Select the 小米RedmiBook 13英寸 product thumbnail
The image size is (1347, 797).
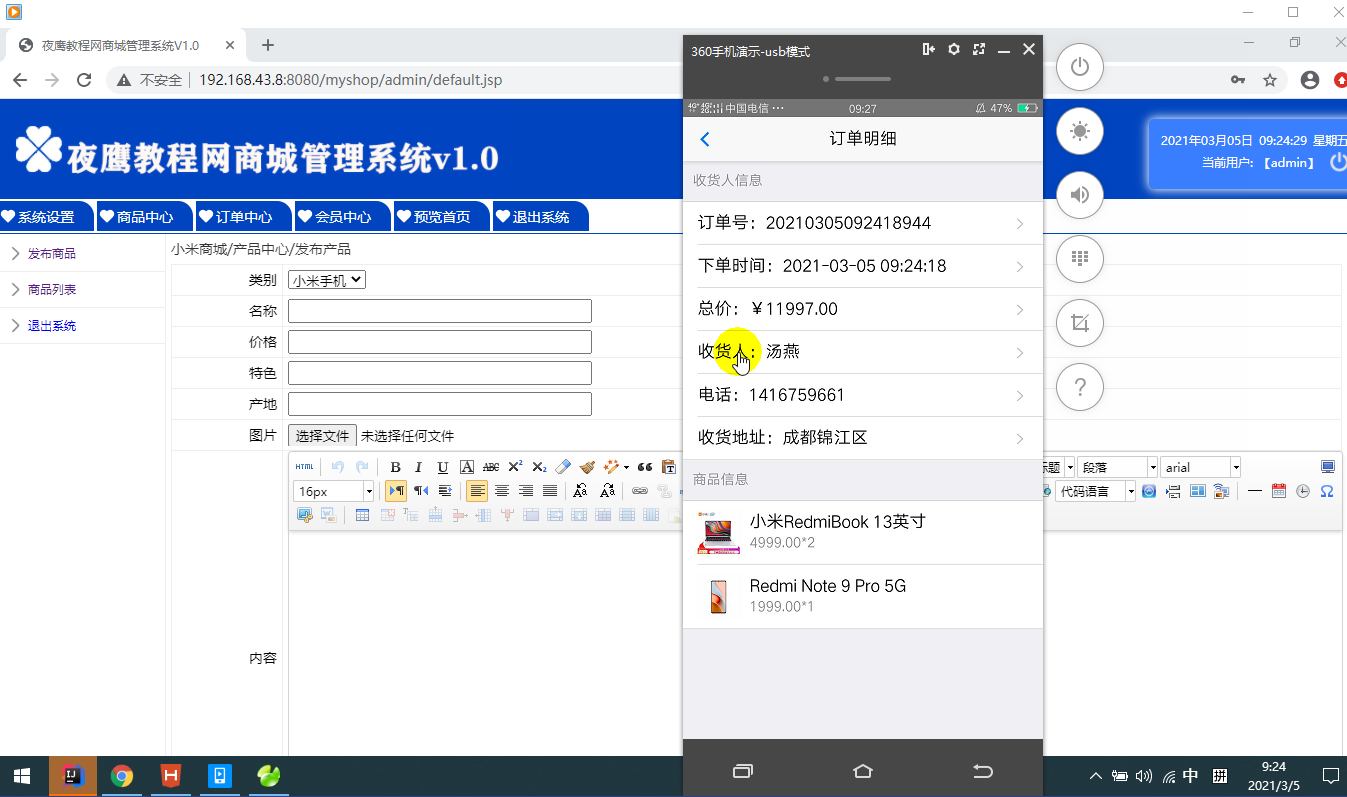click(x=717, y=532)
